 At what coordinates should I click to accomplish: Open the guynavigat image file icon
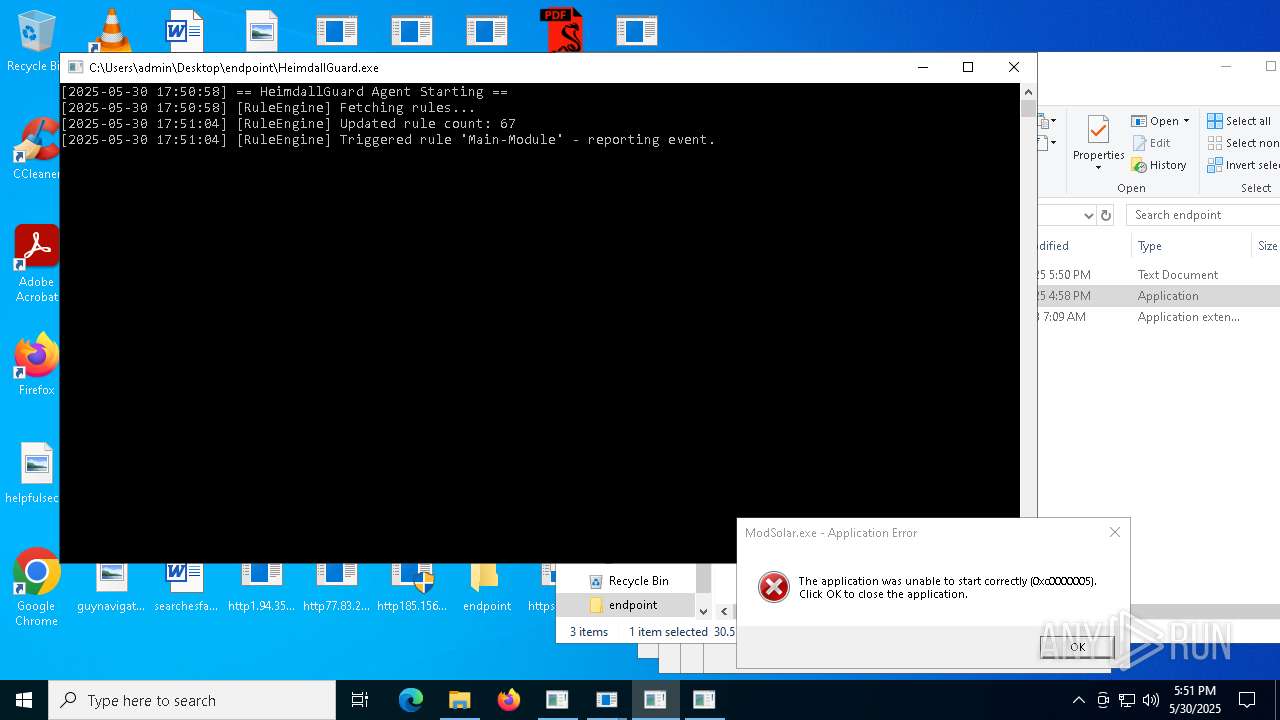pyautogui.click(x=111, y=588)
